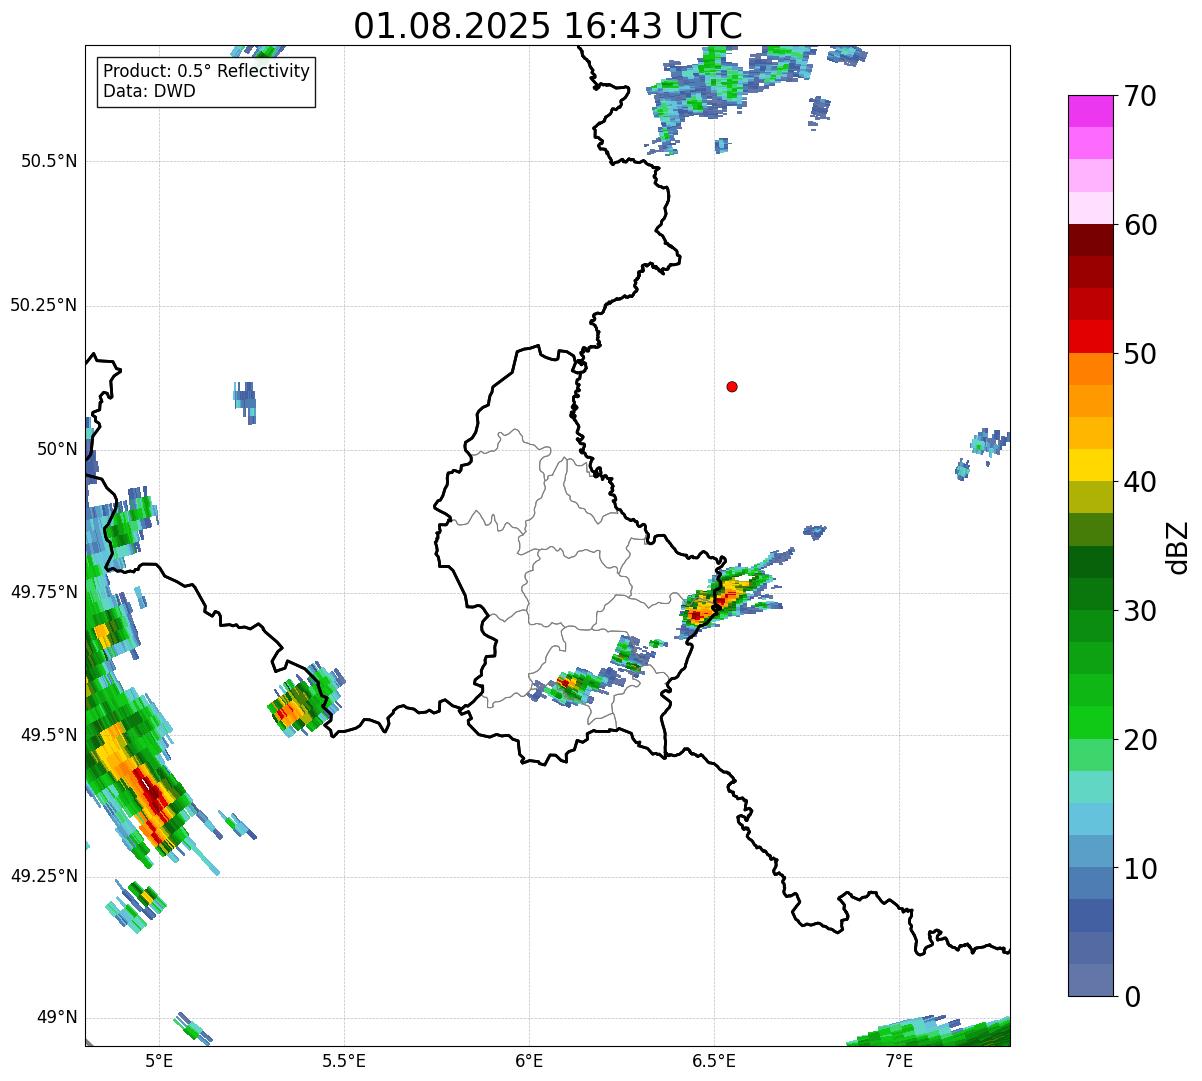This screenshot has height=1081, width=1202.
Task: Click the 5.5°E longitude label
Action: tap(344, 1061)
